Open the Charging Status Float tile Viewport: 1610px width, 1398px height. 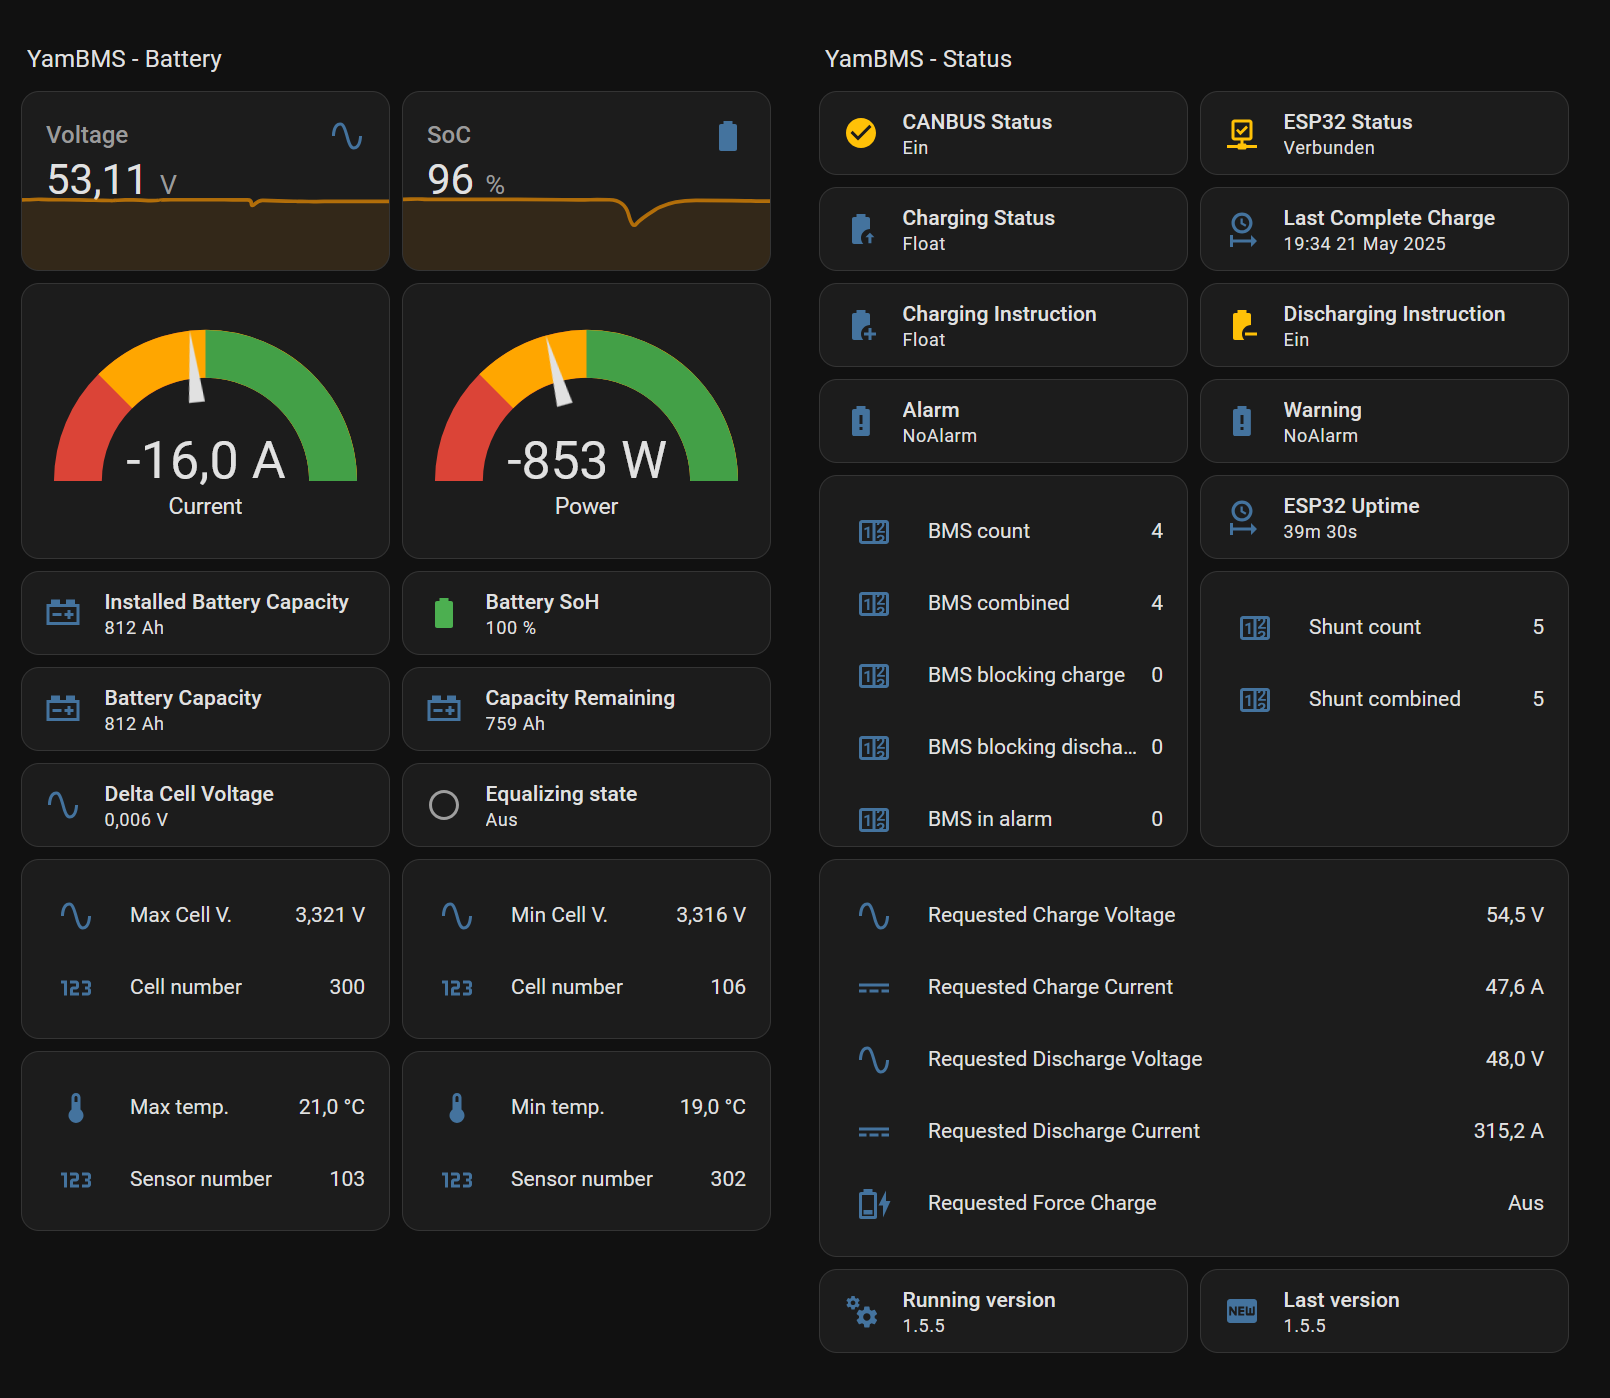pyautogui.click(x=1002, y=229)
